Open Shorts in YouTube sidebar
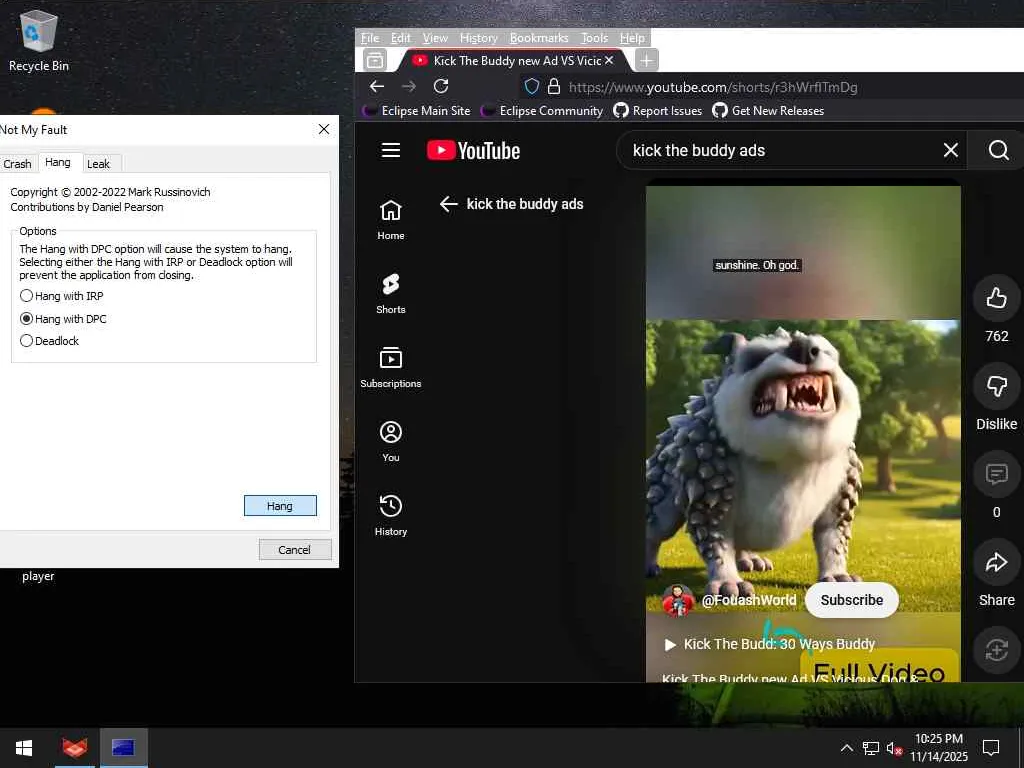The width and height of the screenshot is (1024, 768). (x=391, y=294)
